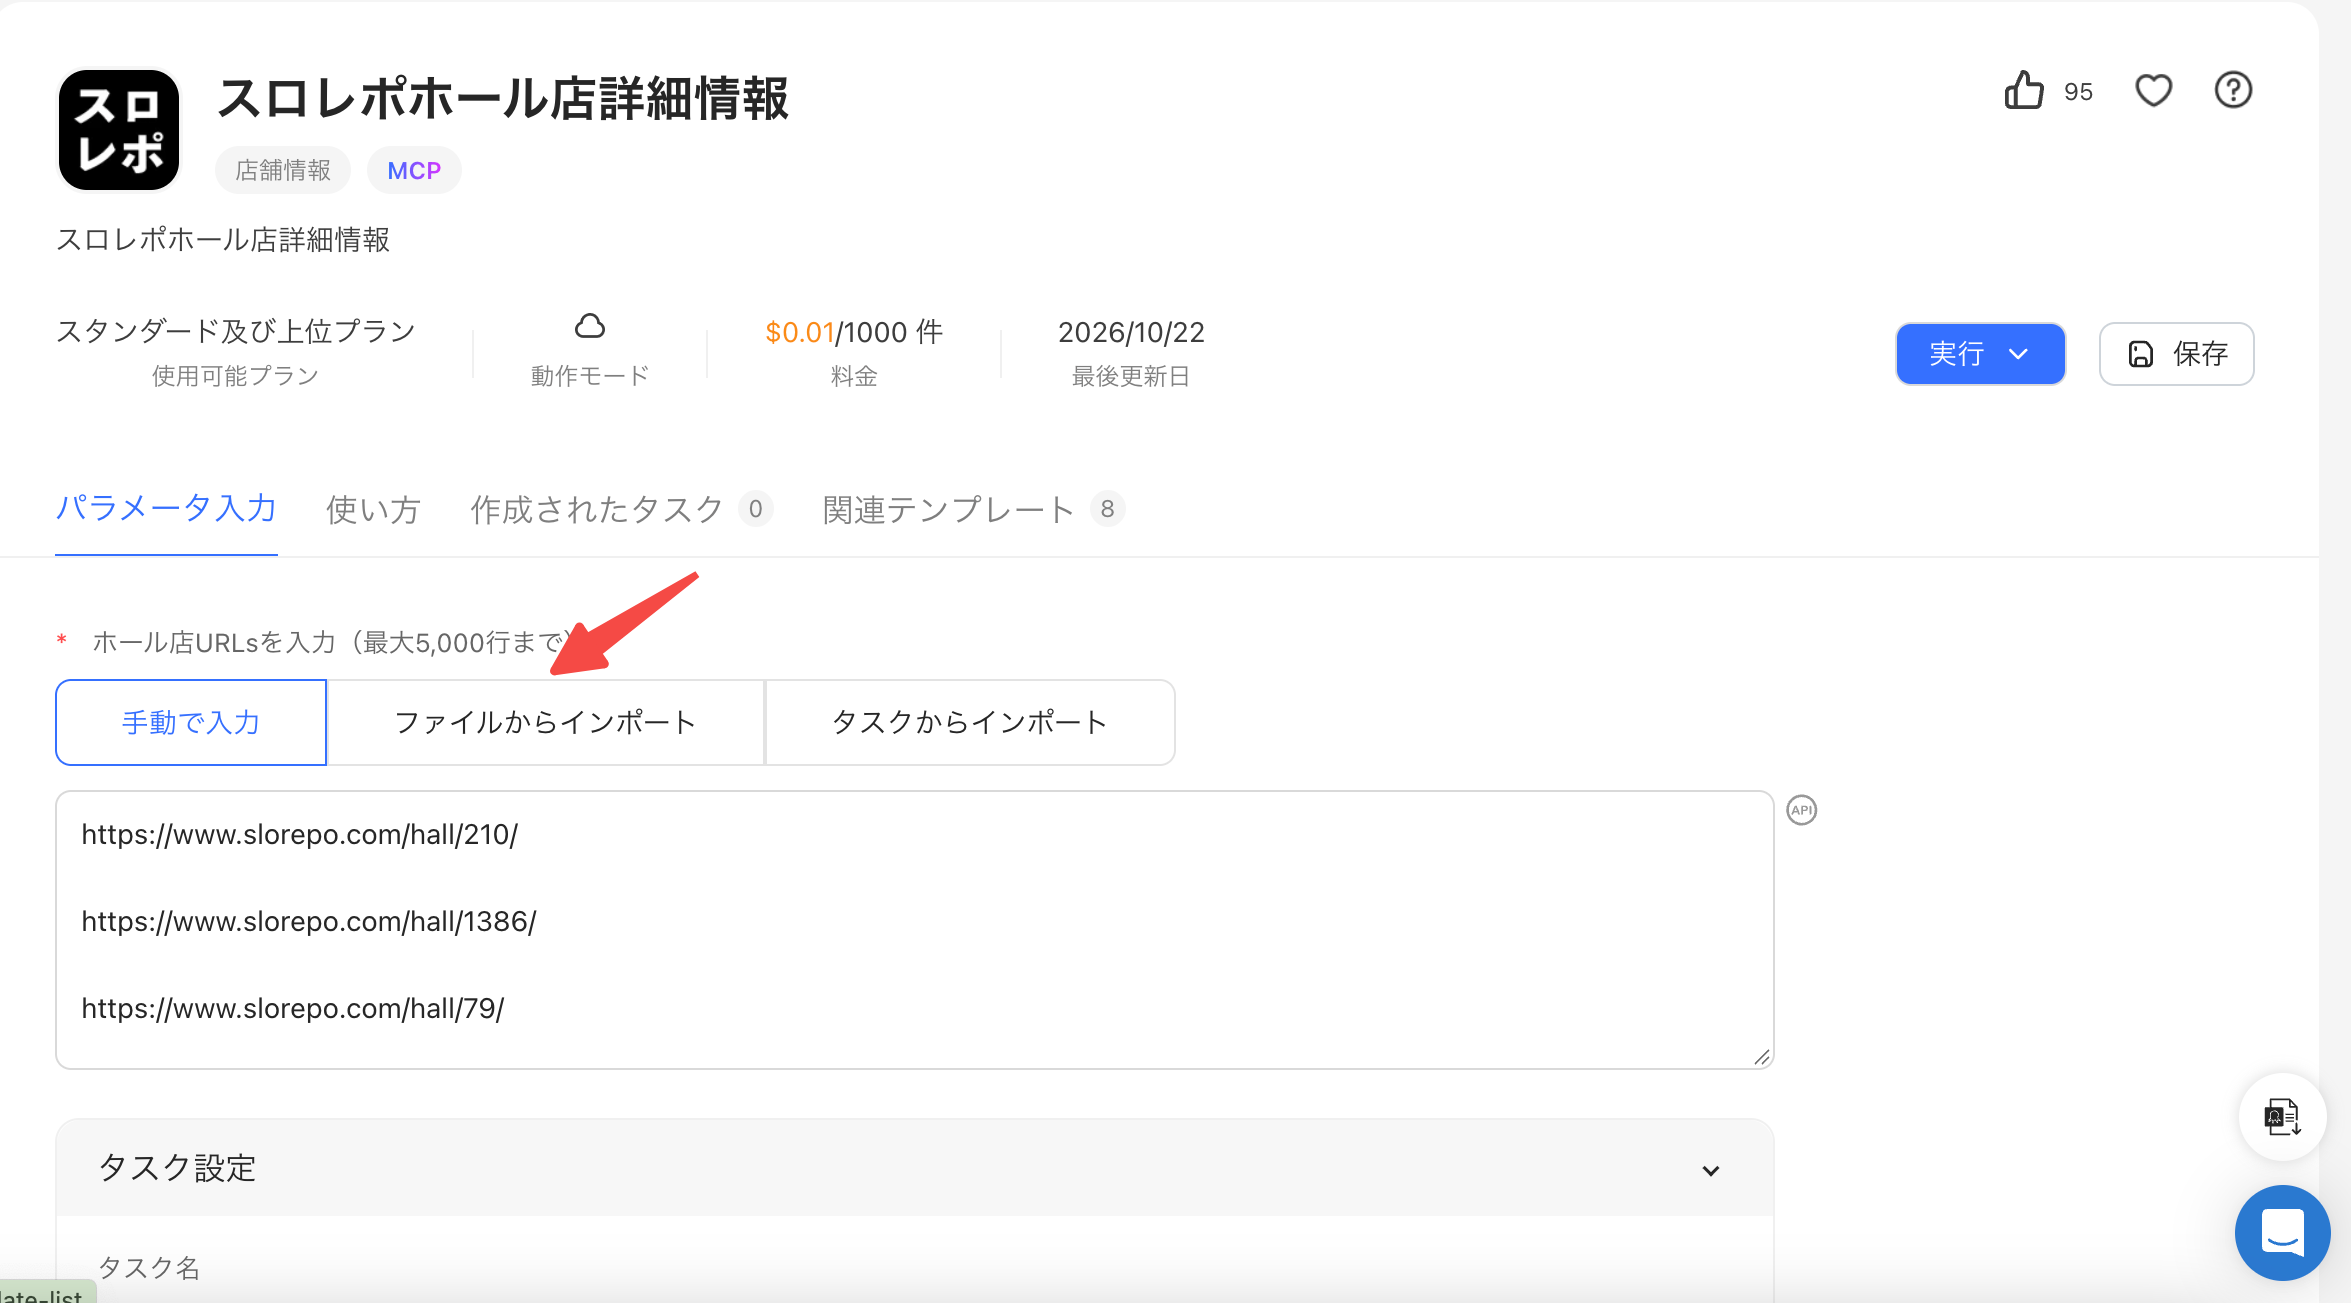
Task: Add to favorites with heart icon
Action: [x=2153, y=90]
